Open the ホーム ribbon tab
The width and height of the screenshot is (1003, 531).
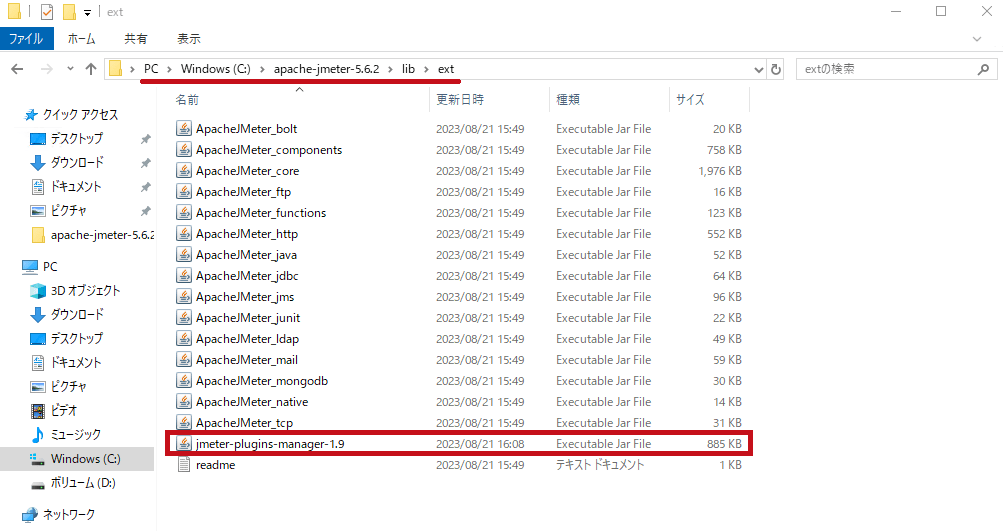point(81,38)
